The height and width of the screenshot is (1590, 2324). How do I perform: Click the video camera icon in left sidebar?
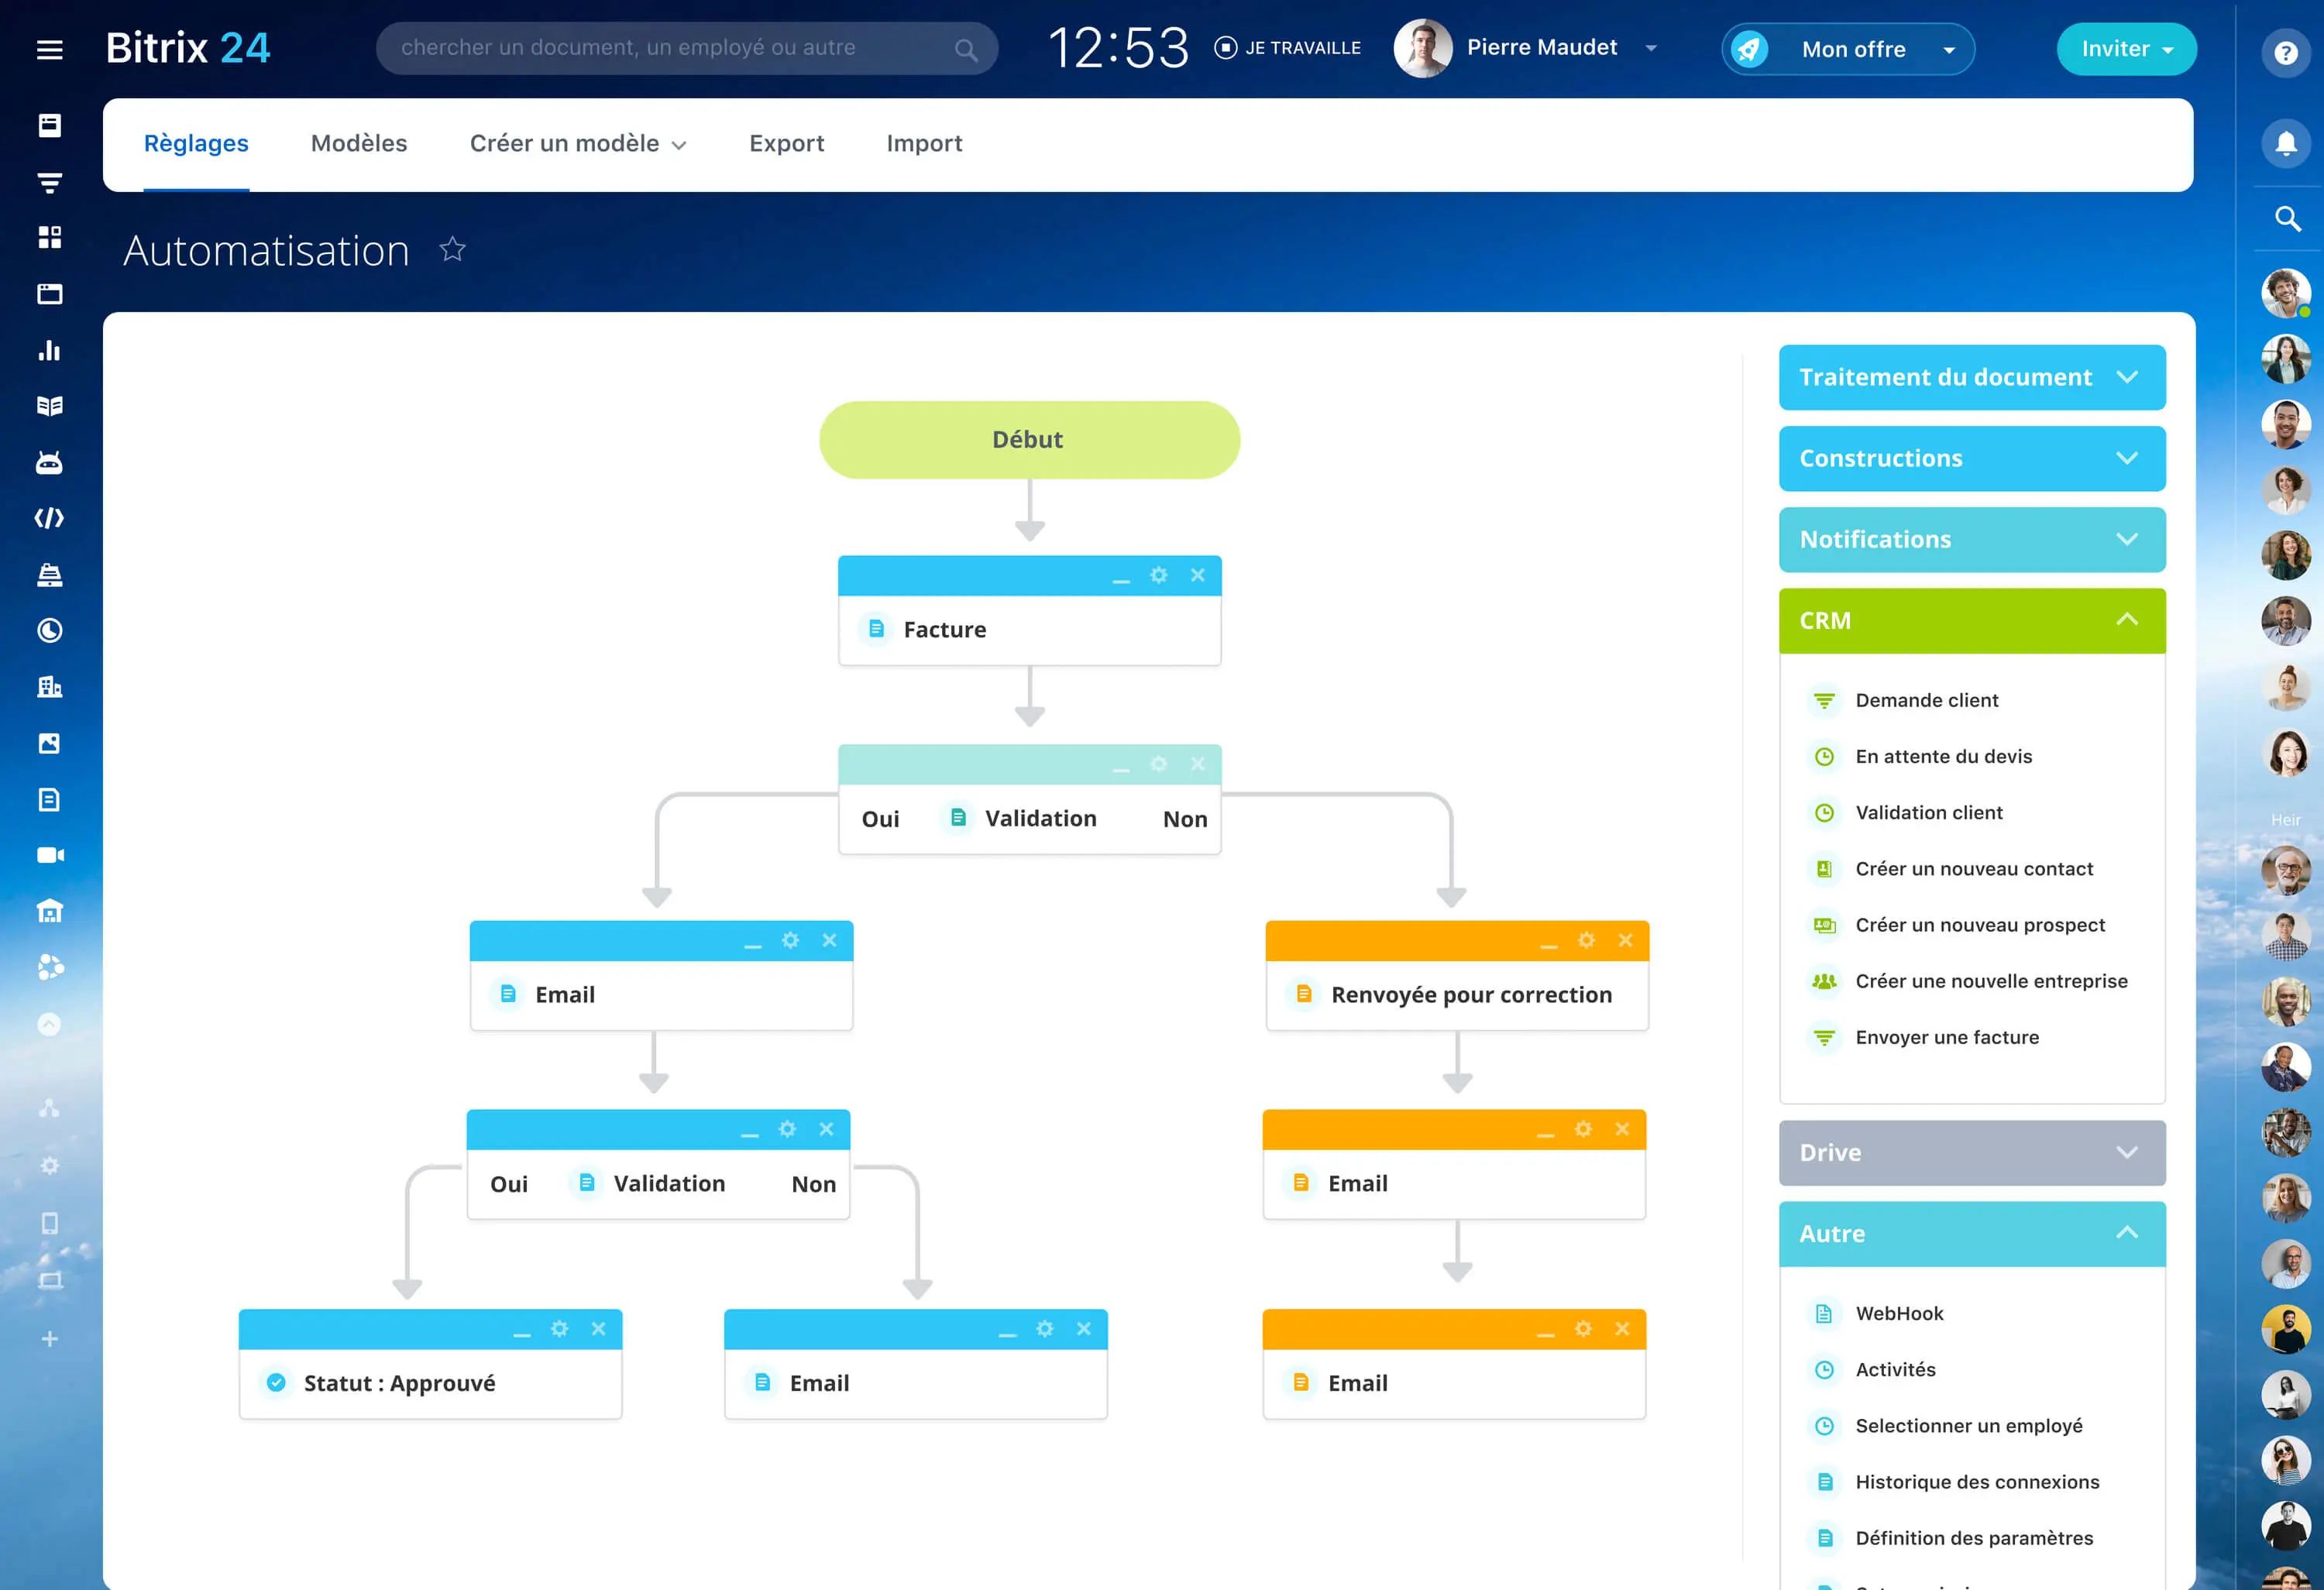click(x=49, y=855)
